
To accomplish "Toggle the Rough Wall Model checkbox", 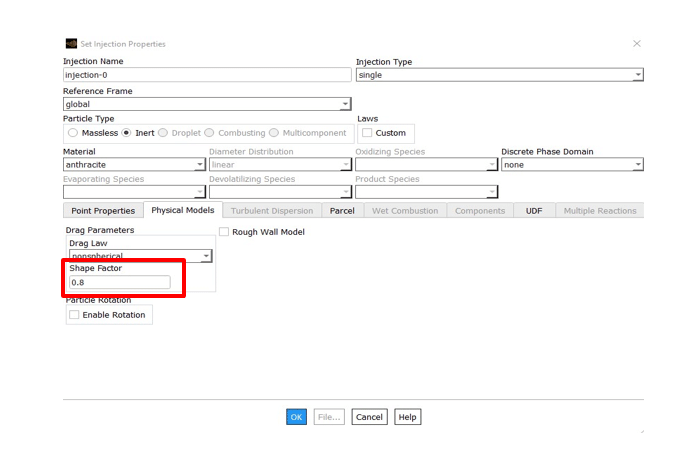I will (224, 232).
